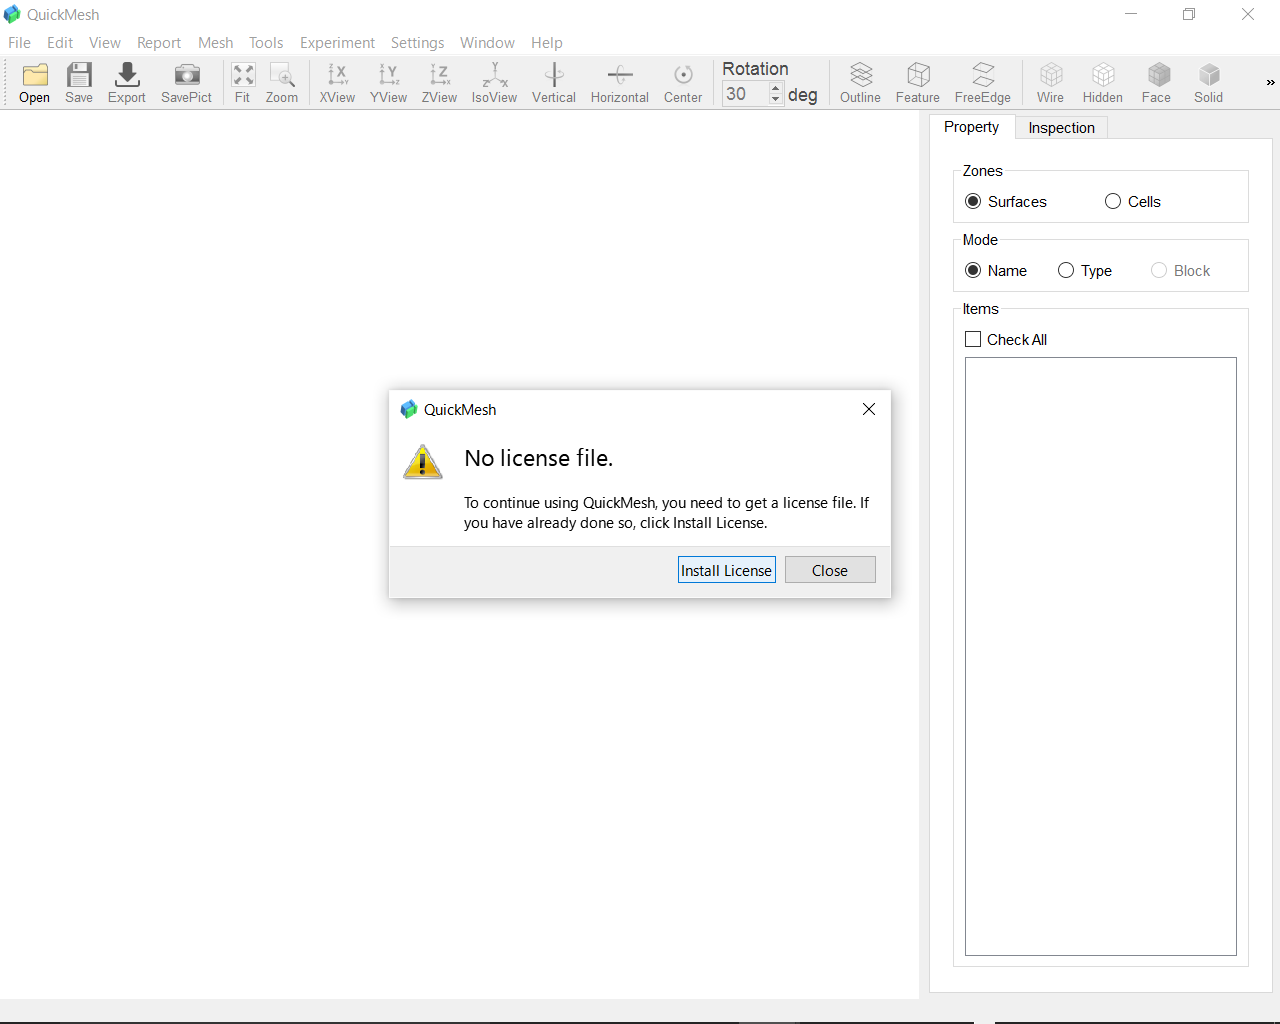This screenshot has height=1024, width=1280.
Task: Switch to the Inspection tab
Action: click(1062, 128)
